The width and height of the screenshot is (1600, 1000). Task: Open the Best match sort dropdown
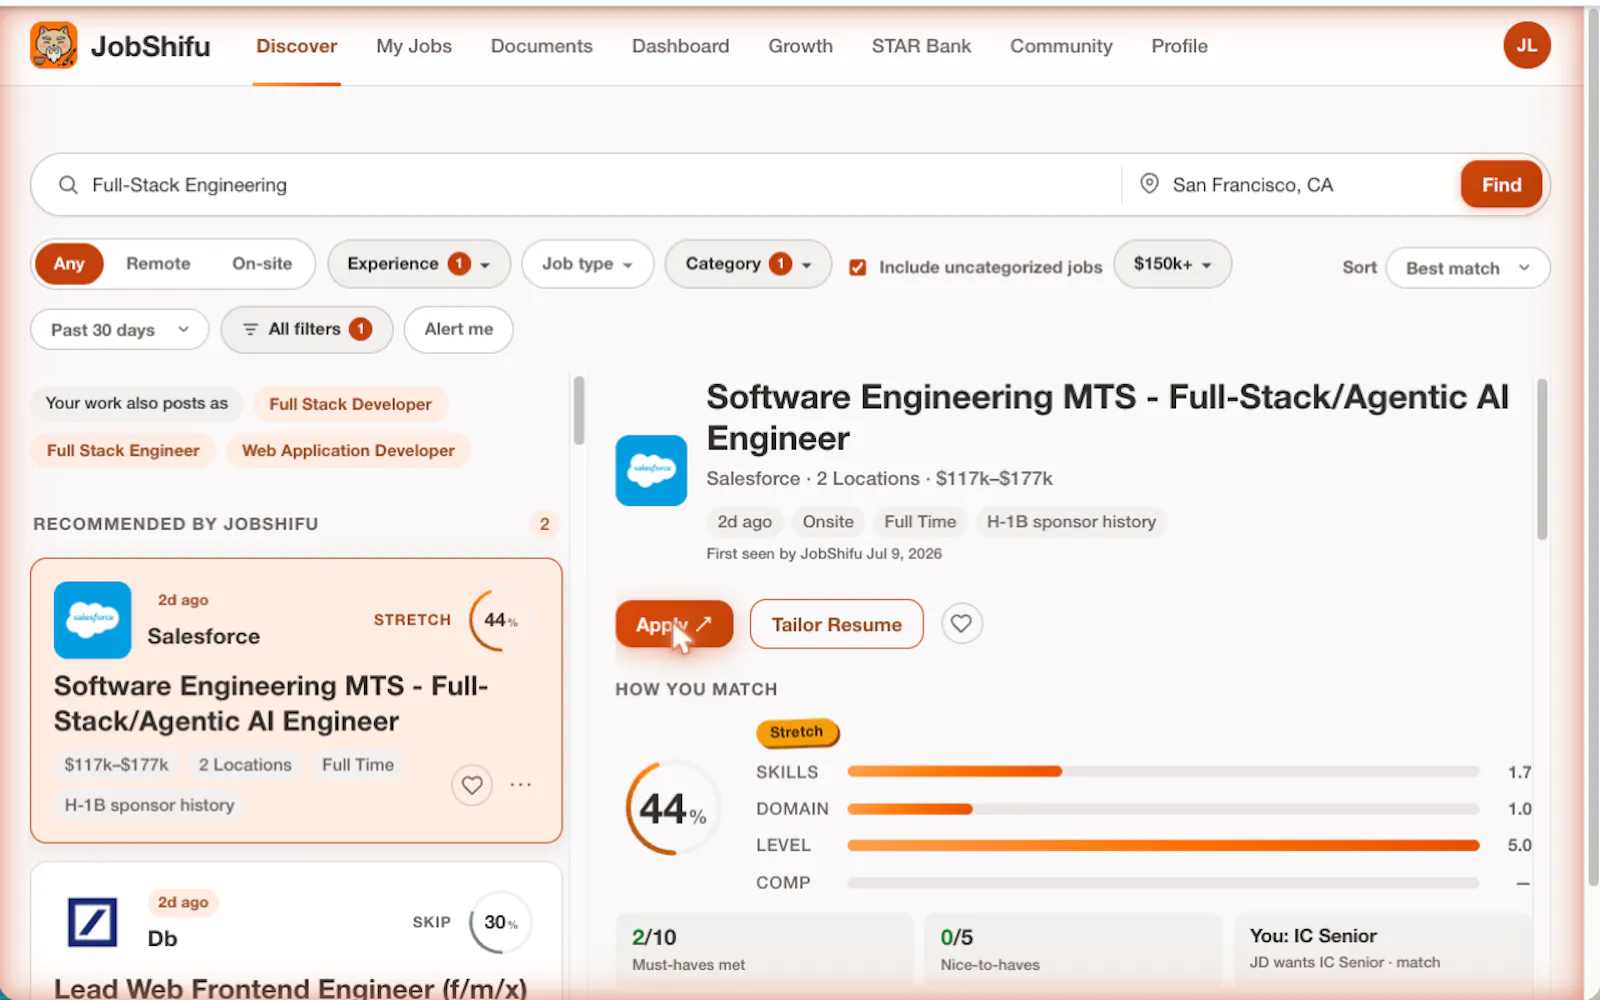(1468, 268)
